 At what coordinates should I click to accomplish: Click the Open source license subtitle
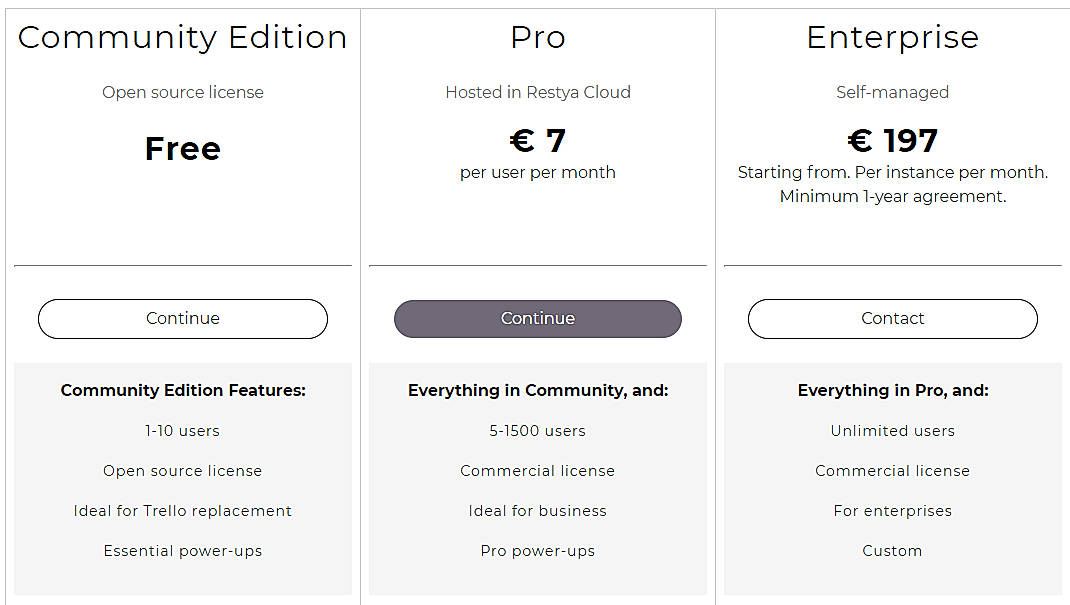[x=182, y=92]
